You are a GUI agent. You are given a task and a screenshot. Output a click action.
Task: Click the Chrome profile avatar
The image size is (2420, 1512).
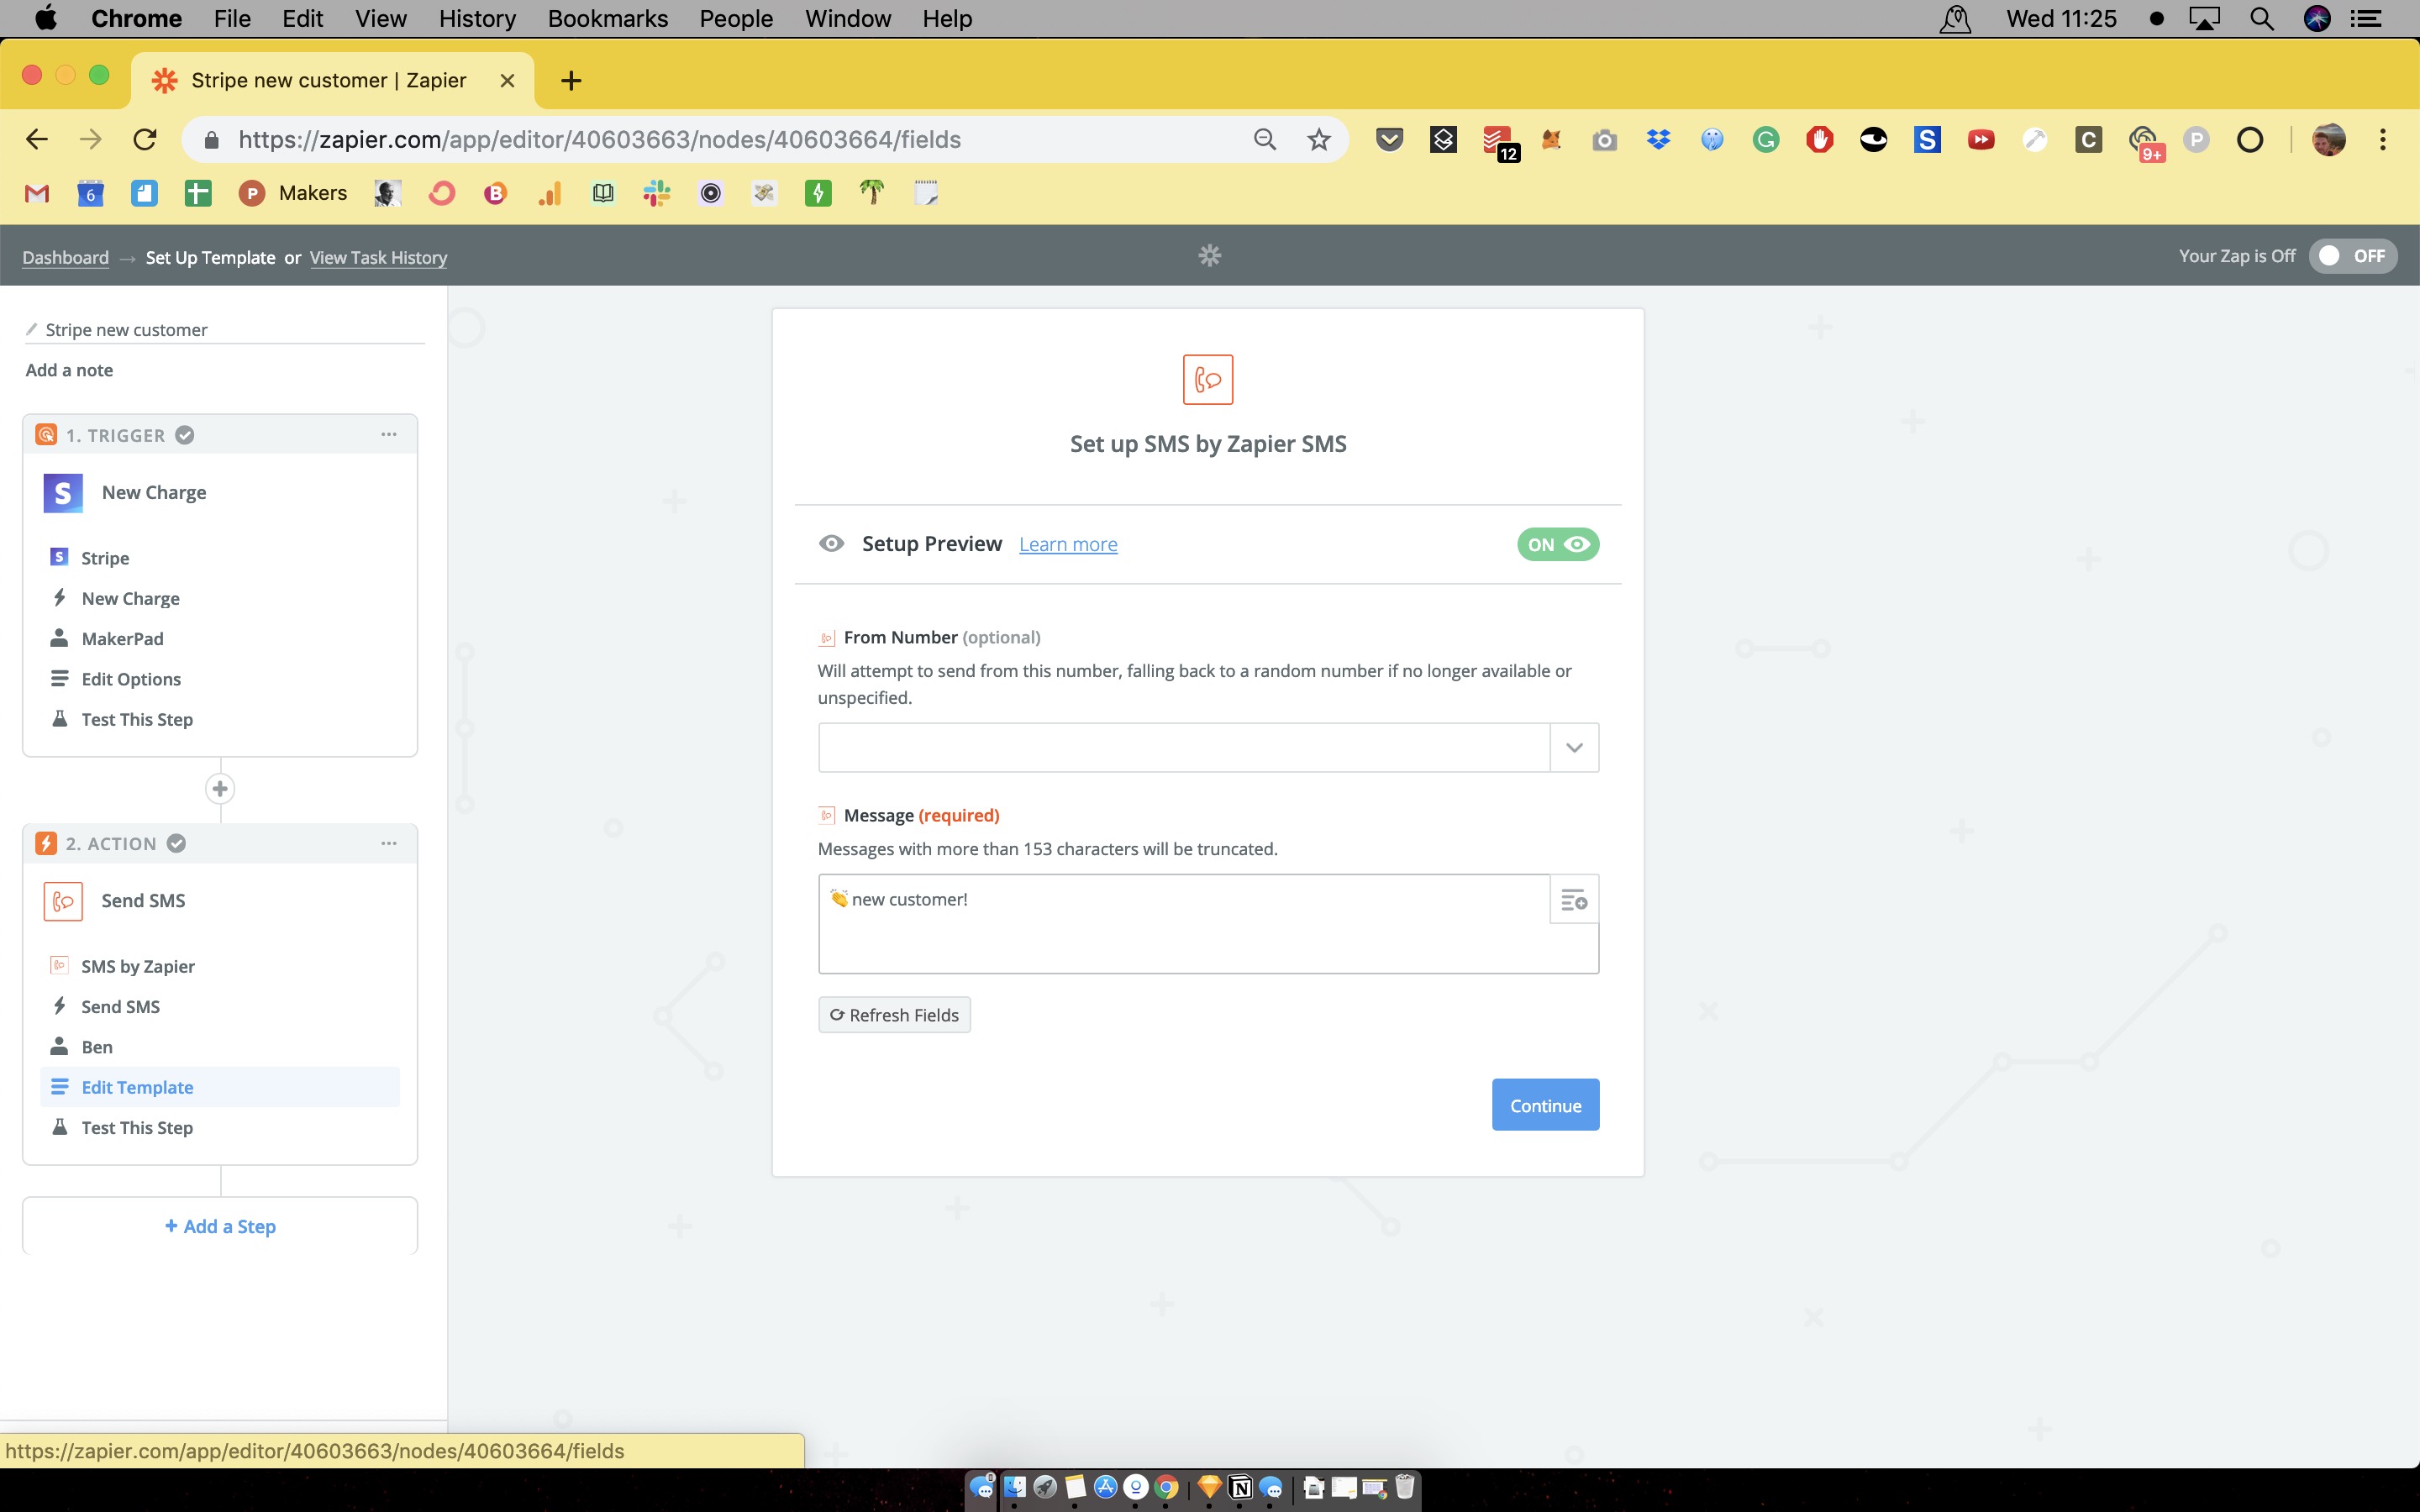point(2329,139)
